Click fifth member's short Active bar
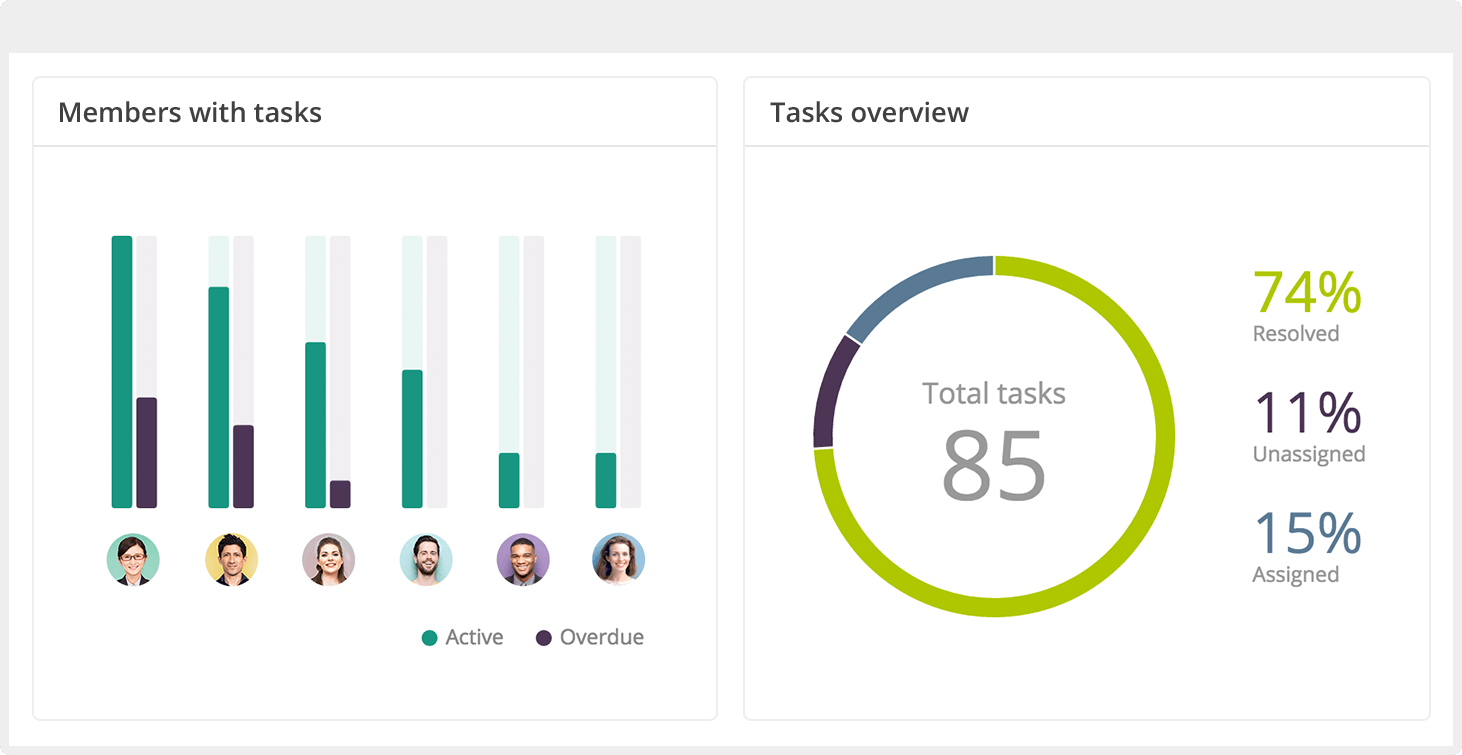Screen dimensions: 1462x755 click(x=509, y=481)
